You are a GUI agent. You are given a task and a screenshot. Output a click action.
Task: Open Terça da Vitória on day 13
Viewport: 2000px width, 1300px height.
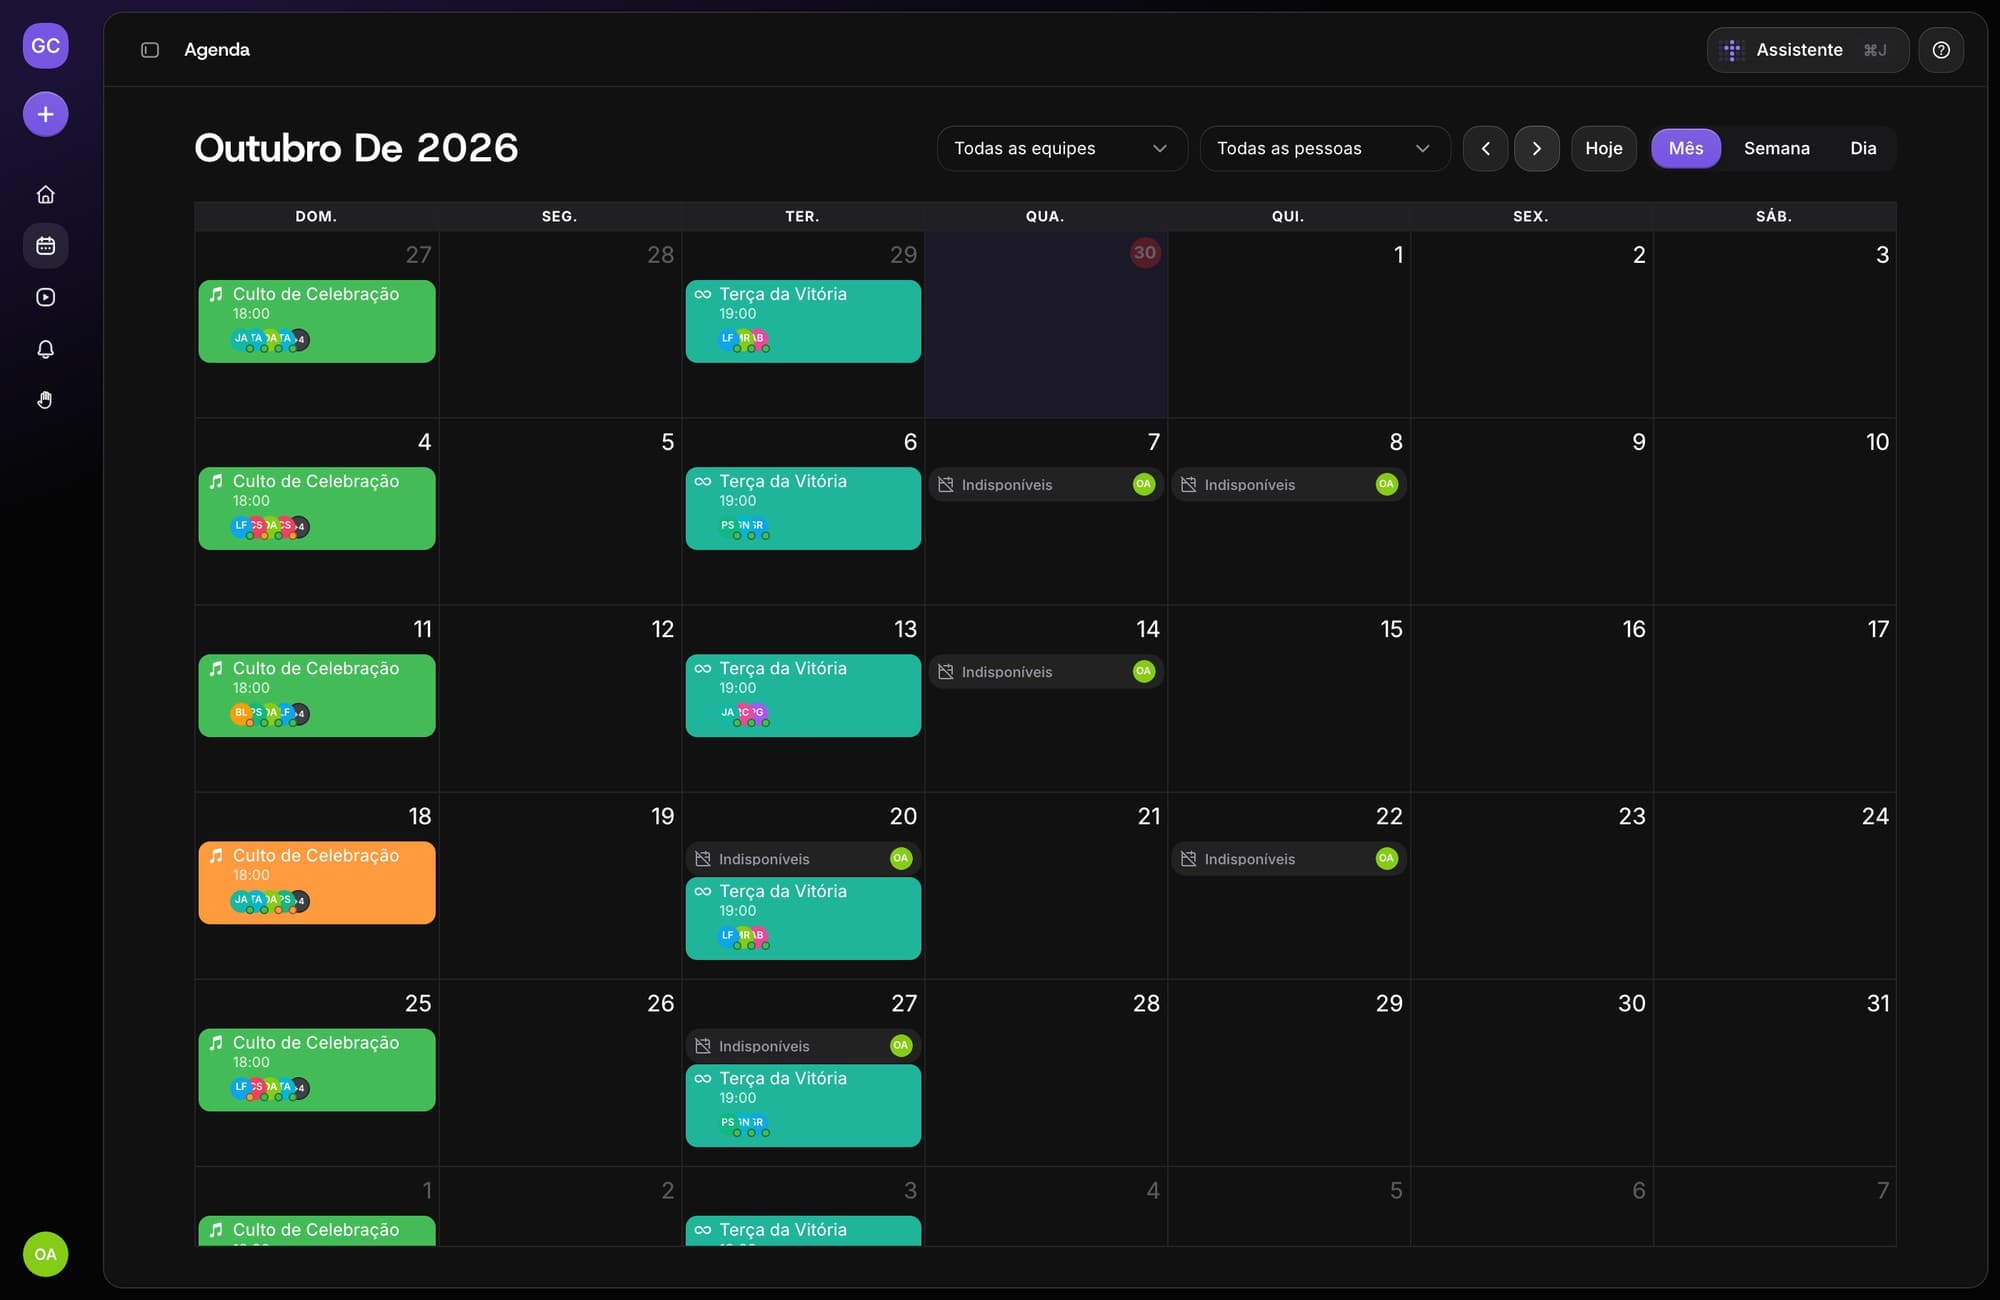click(x=803, y=695)
